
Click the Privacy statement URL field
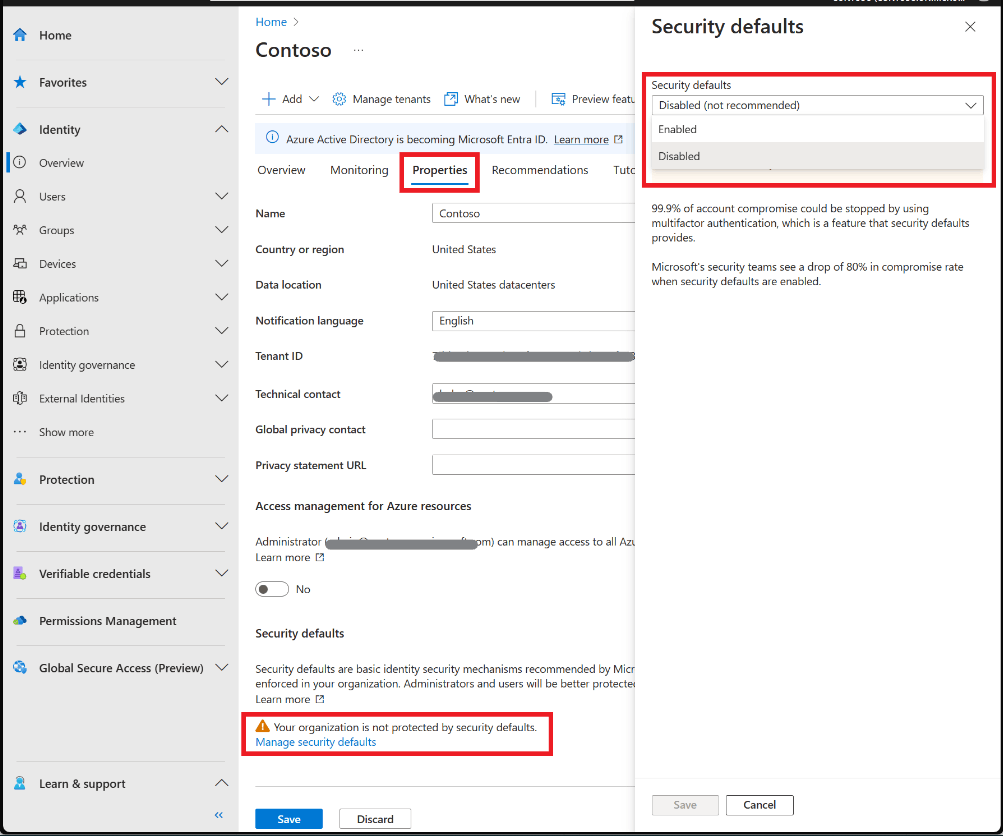click(x=533, y=464)
